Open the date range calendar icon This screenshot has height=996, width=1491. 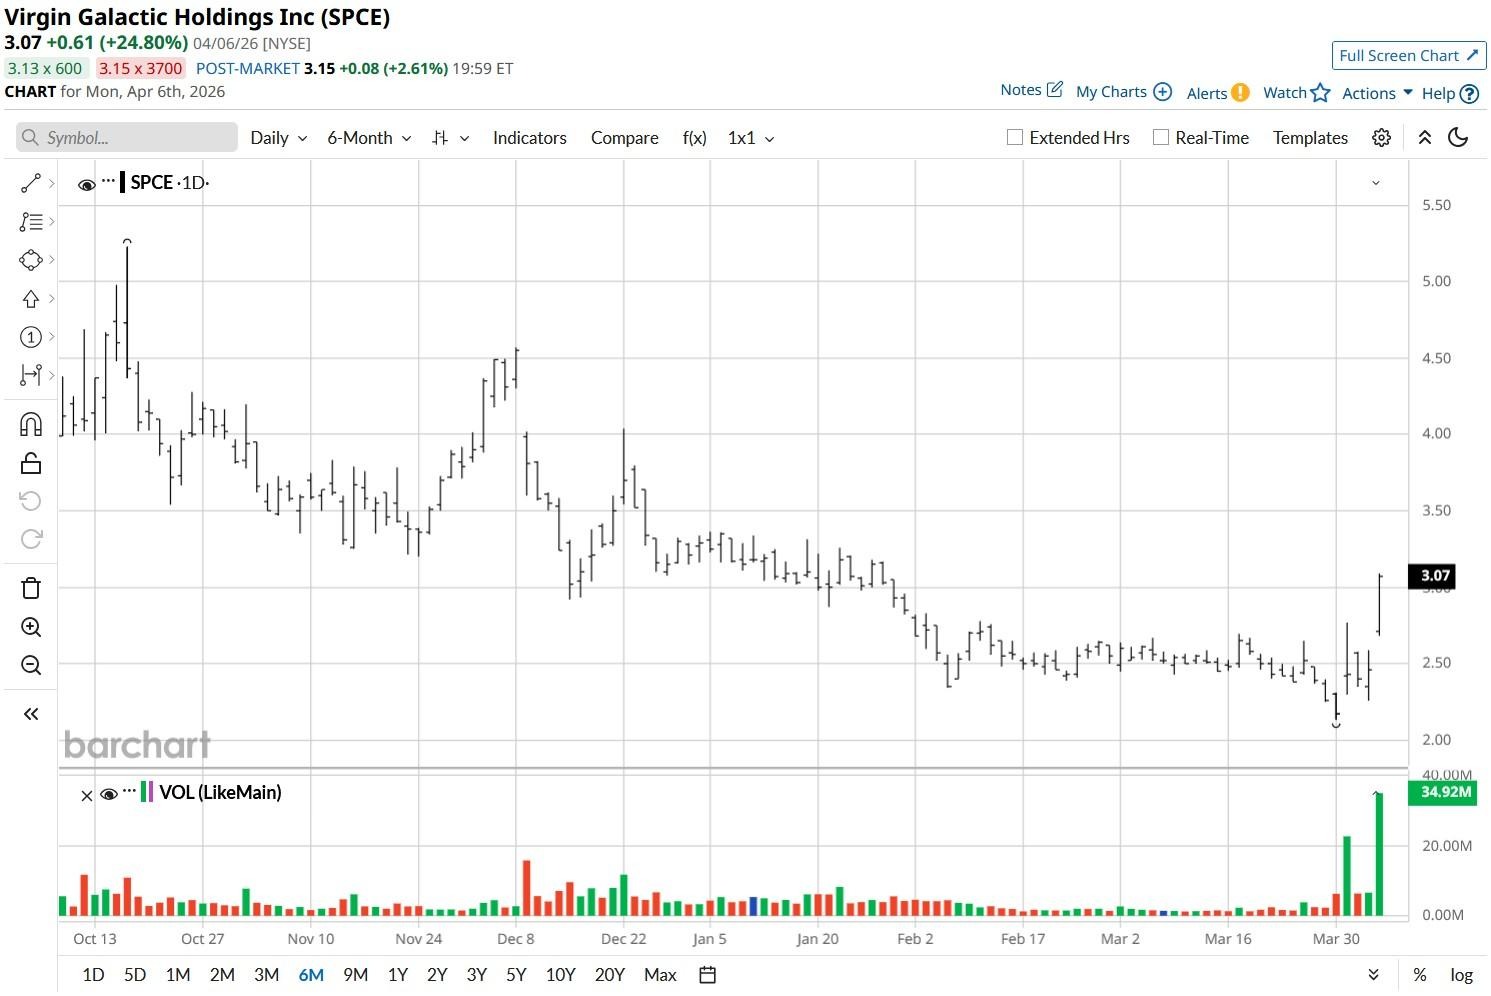[707, 975]
